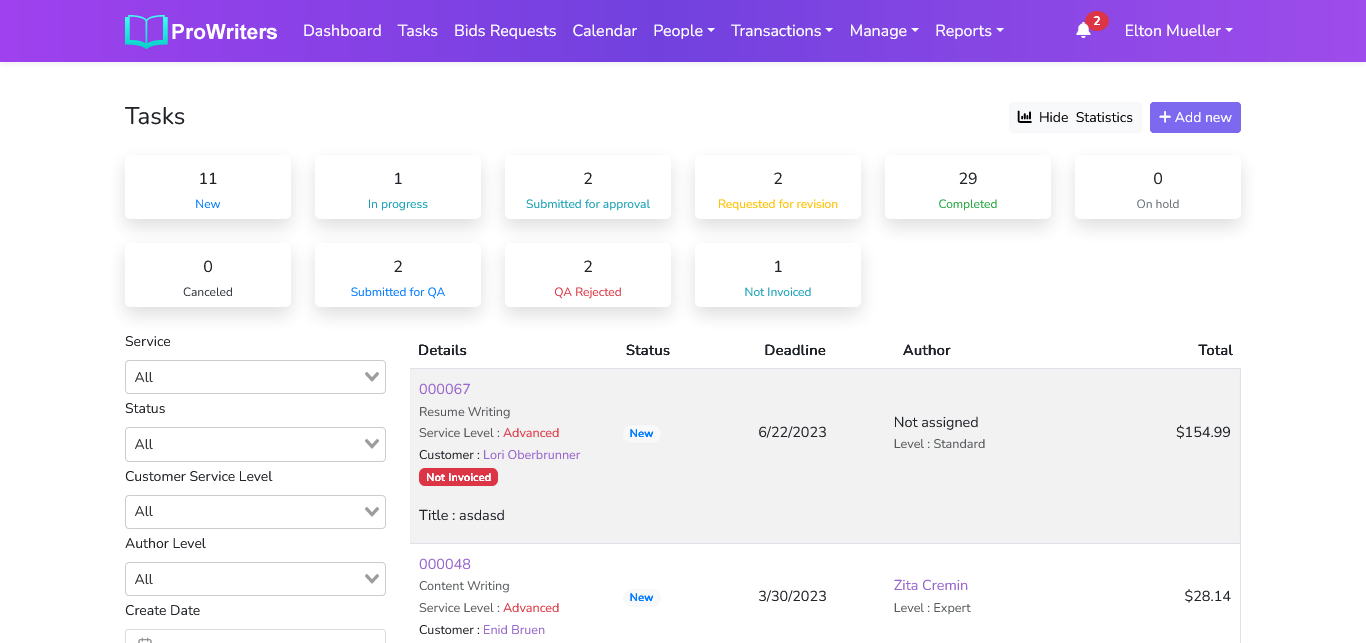
Task: Click the Add new task button
Action: 1195,117
